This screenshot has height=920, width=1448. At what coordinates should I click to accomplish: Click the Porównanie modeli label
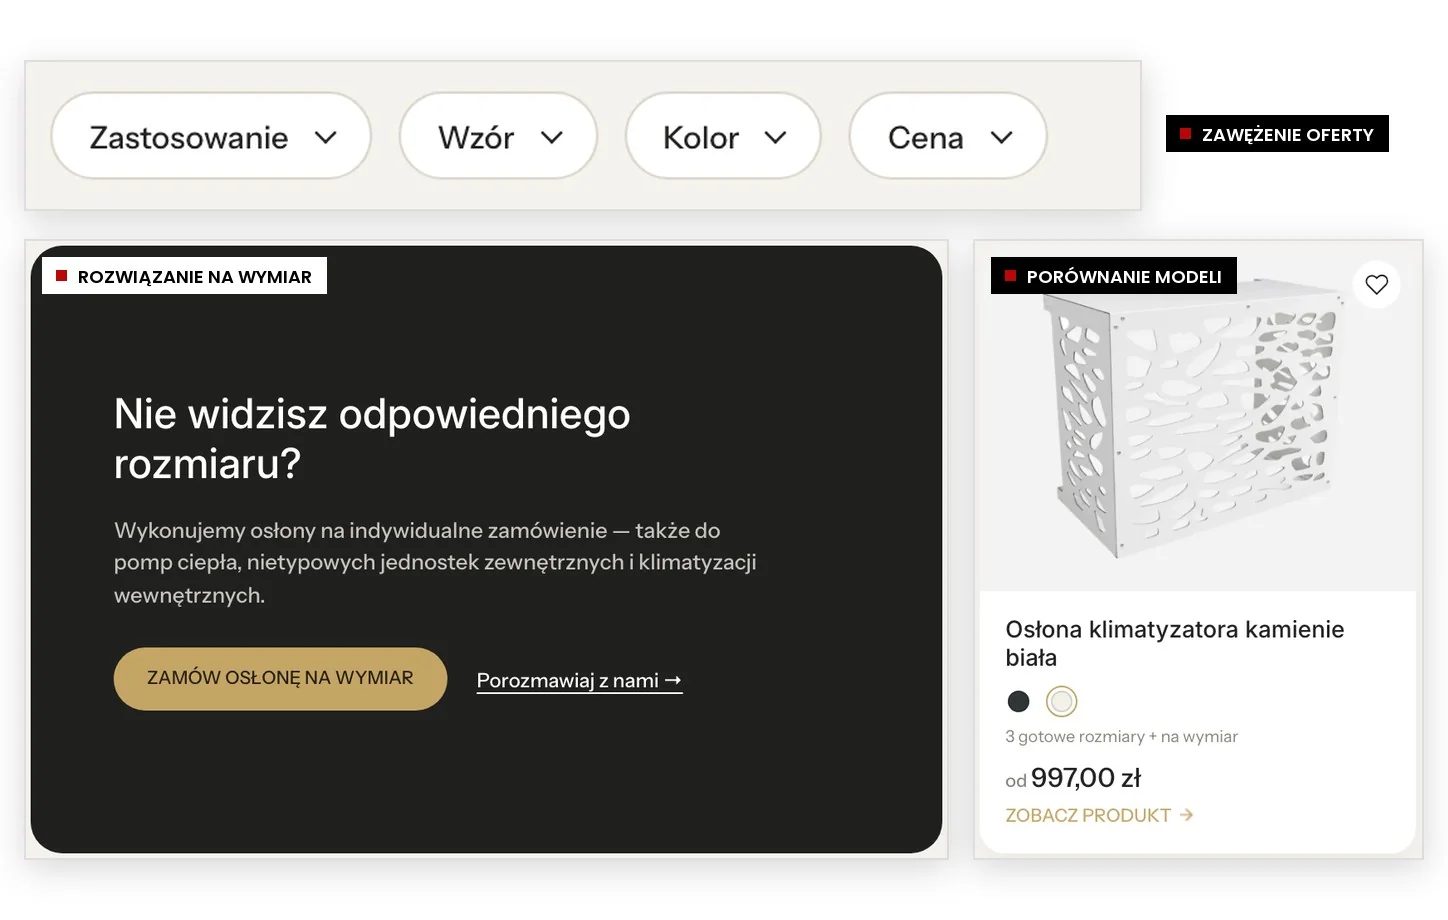point(1113,276)
